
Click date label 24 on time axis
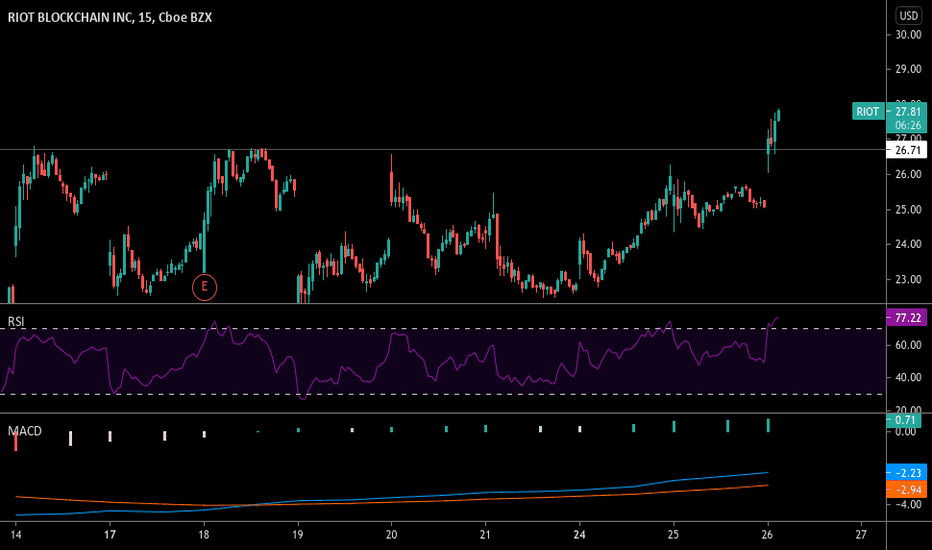tap(579, 535)
